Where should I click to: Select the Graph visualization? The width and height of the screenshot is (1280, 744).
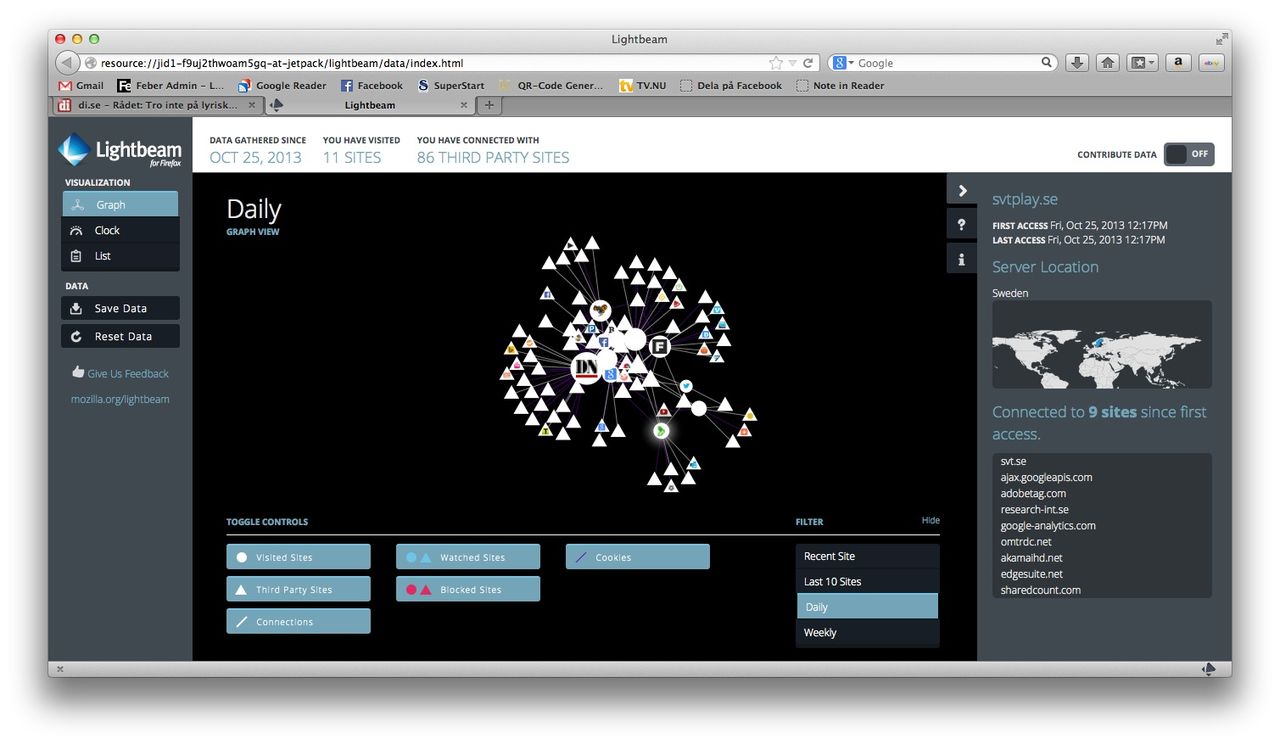[x=120, y=204]
